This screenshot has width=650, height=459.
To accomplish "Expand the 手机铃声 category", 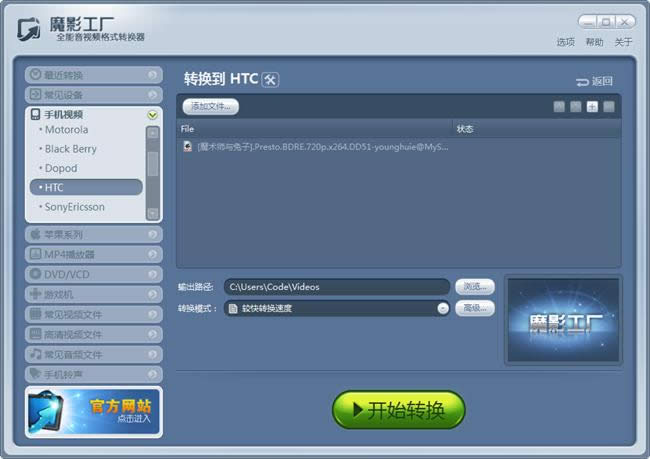I will pyautogui.click(x=94, y=374).
